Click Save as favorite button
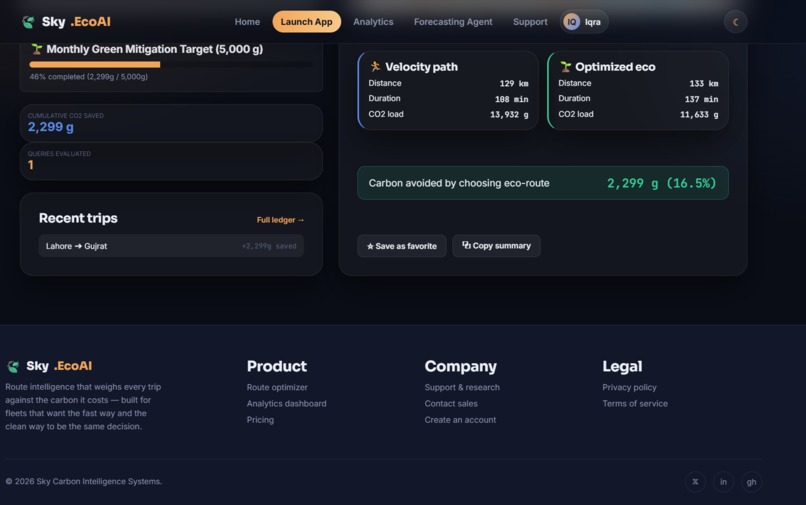The image size is (806, 505). 402,246
